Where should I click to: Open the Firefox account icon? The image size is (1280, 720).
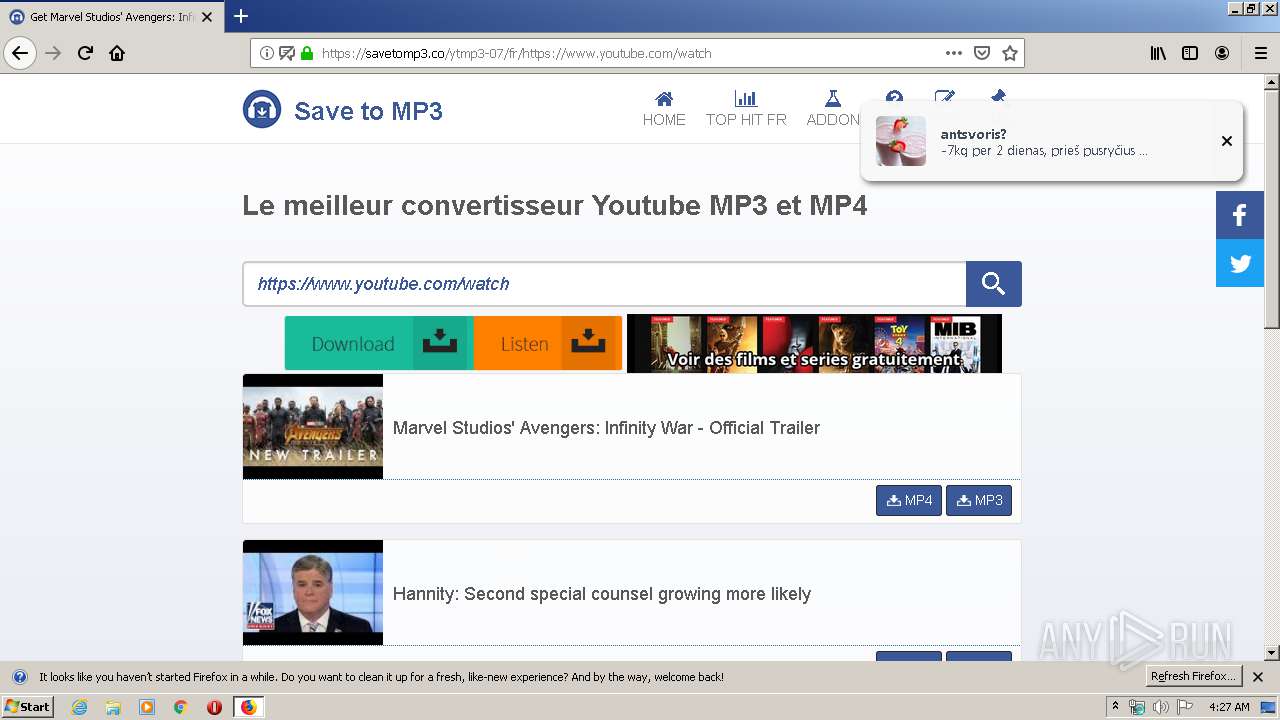[1222, 53]
